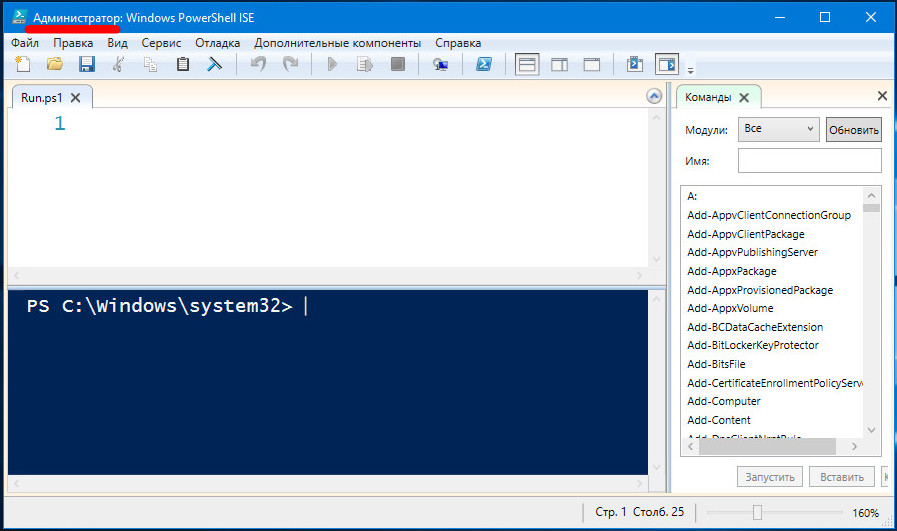This screenshot has height=531, width=897.
Task: Open the toolbar overflow options arrow
Action: [690, 70]
